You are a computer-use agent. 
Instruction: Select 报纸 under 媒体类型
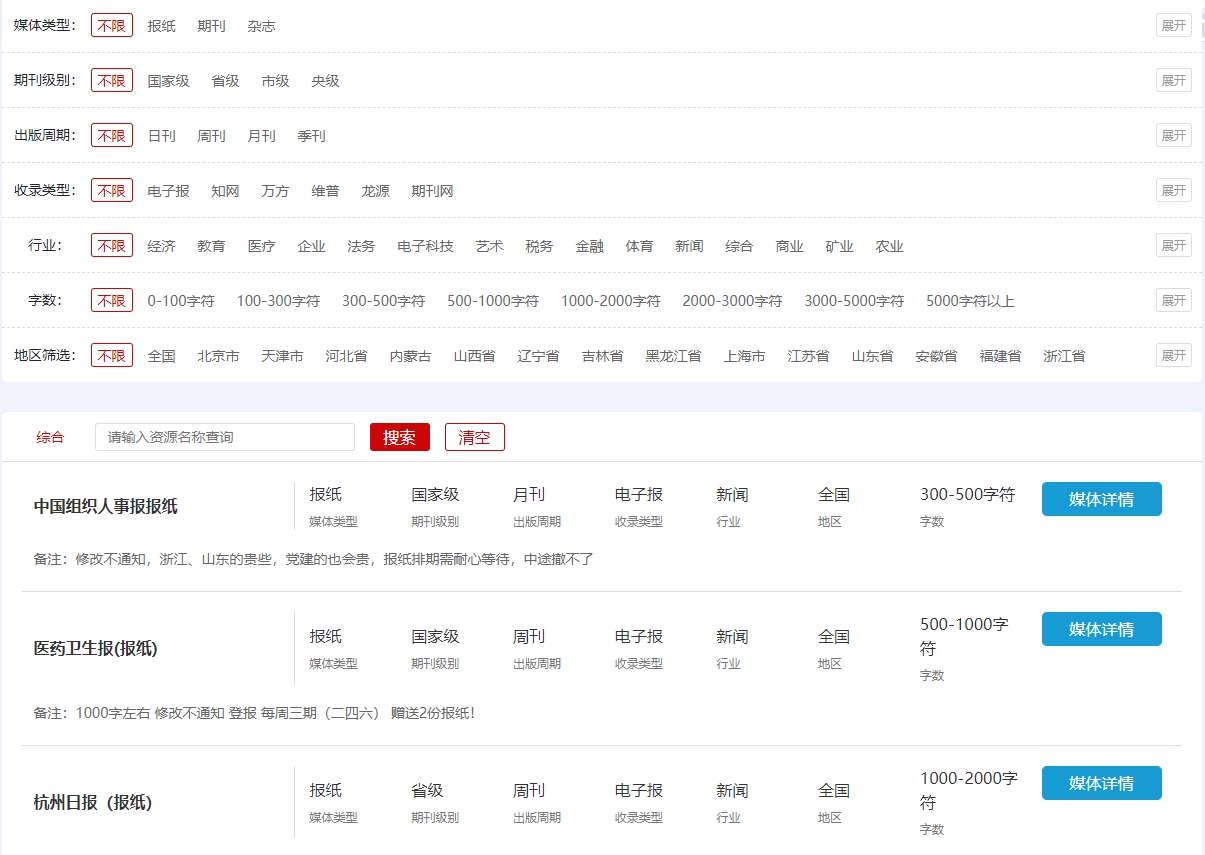[161, 26]
